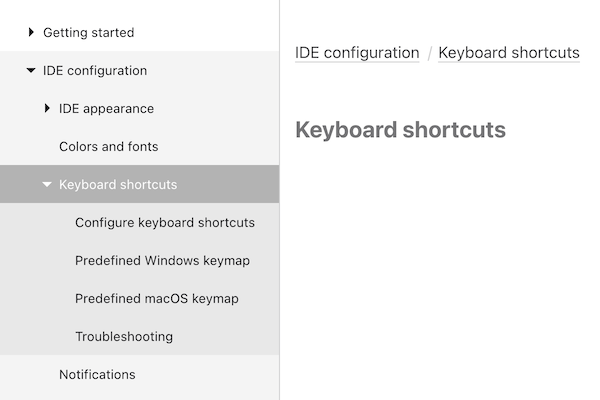The height and width of the screenshot is (400, 600).
Task: Open Predefined macOS keymap page
Action: [157, 299]
